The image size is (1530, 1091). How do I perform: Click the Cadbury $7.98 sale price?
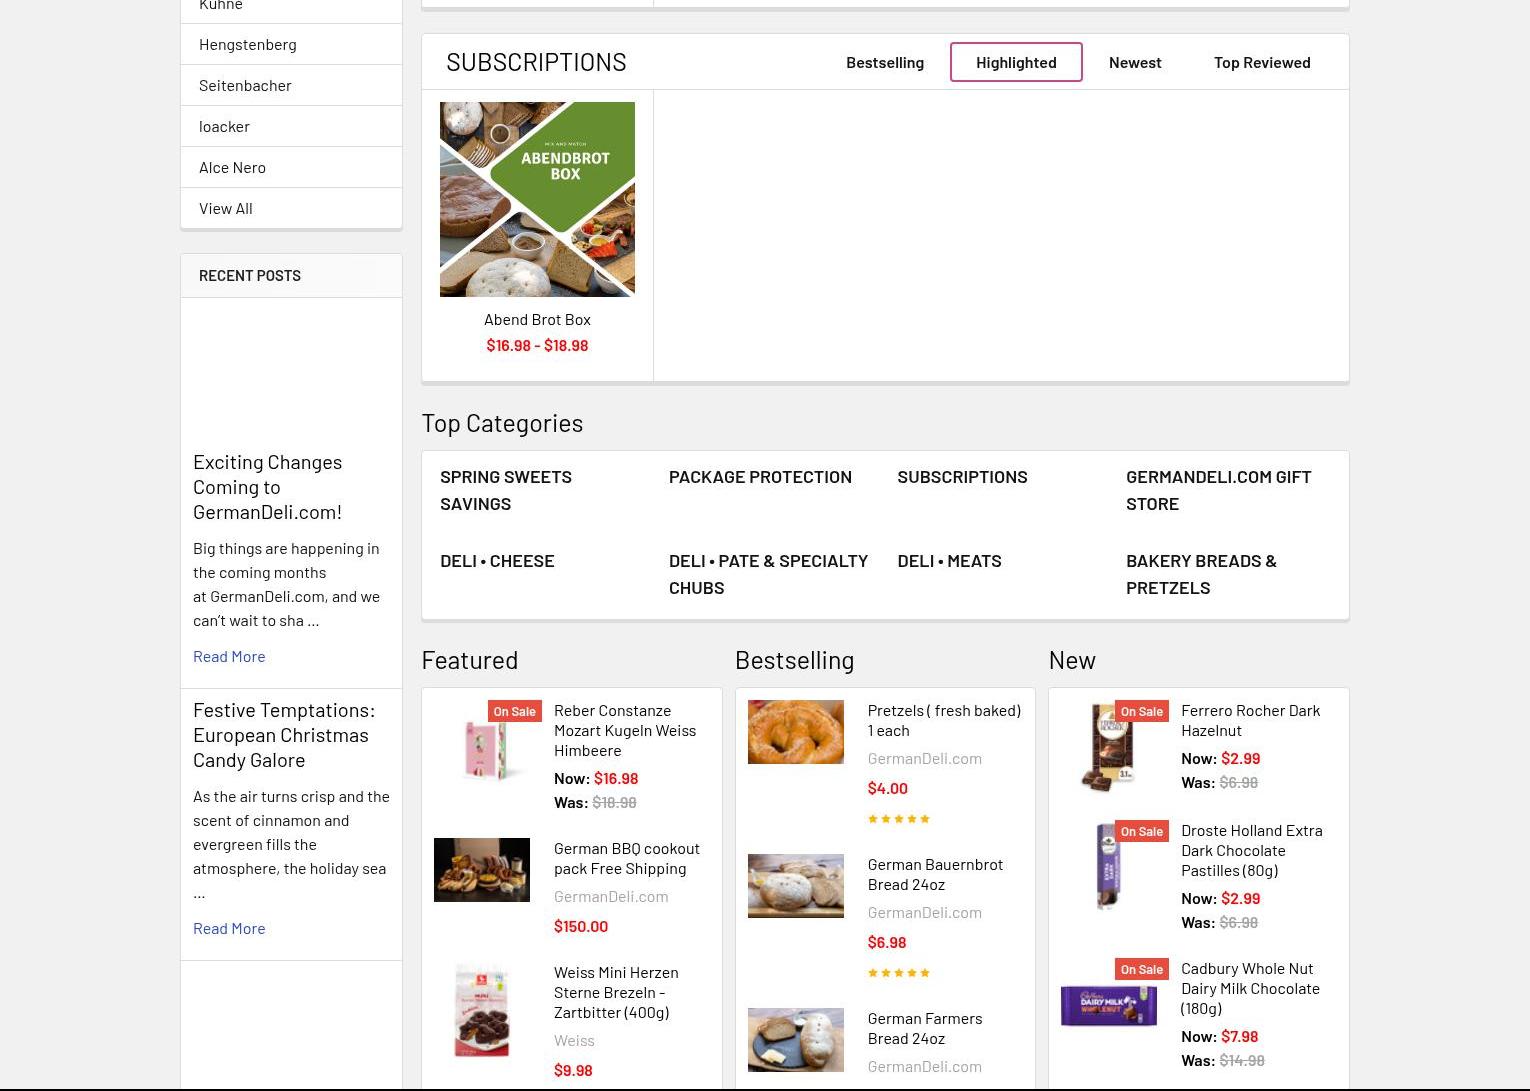coord(1240,1036)
